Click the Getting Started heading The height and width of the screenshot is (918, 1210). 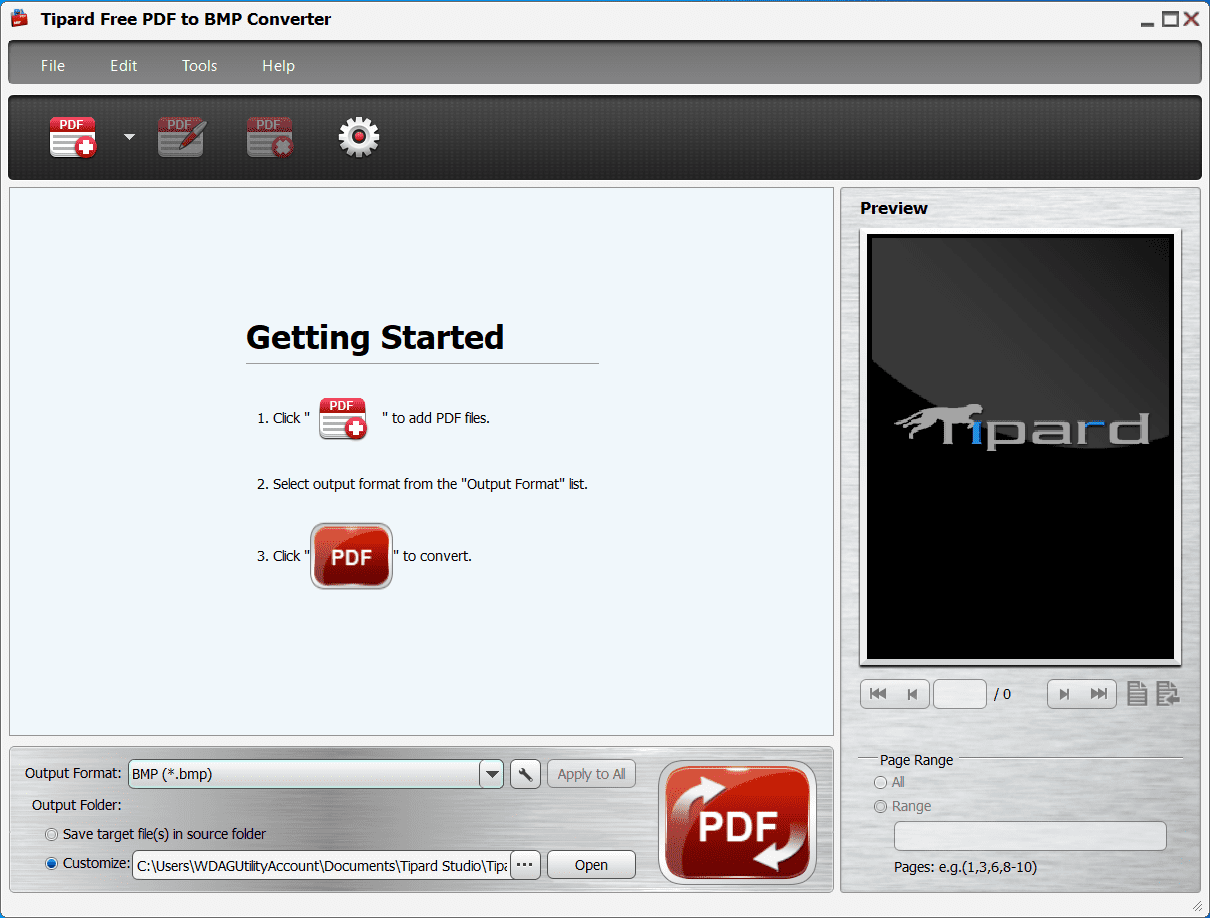tap(375, 338)
